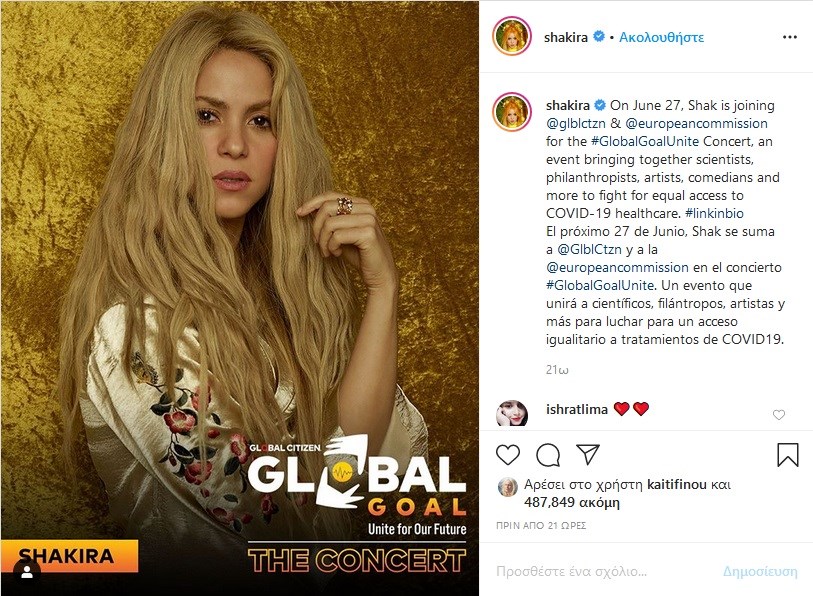Click the tagged people icon on photo
This screenshot has width=813, height=596.
[27, 572]
